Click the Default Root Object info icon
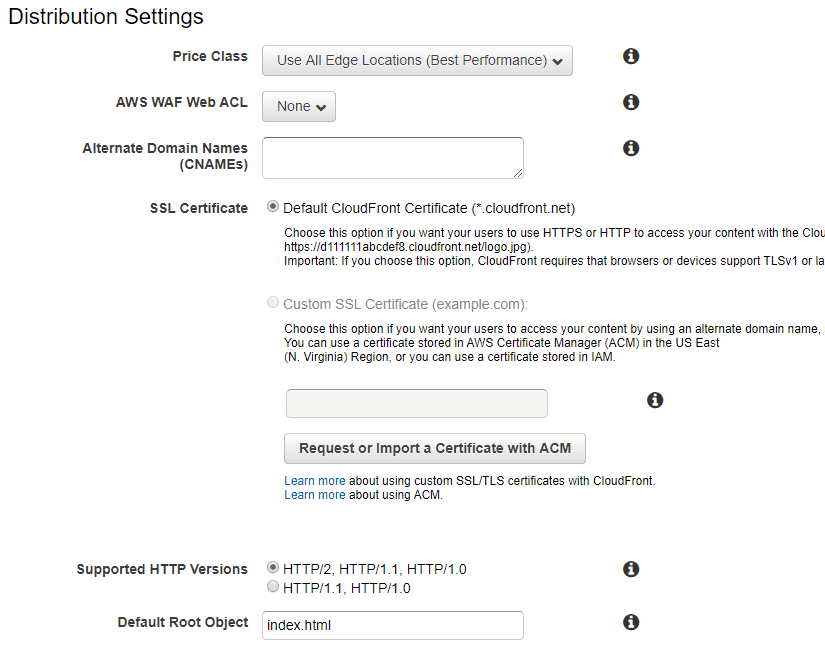 [631, 622]
